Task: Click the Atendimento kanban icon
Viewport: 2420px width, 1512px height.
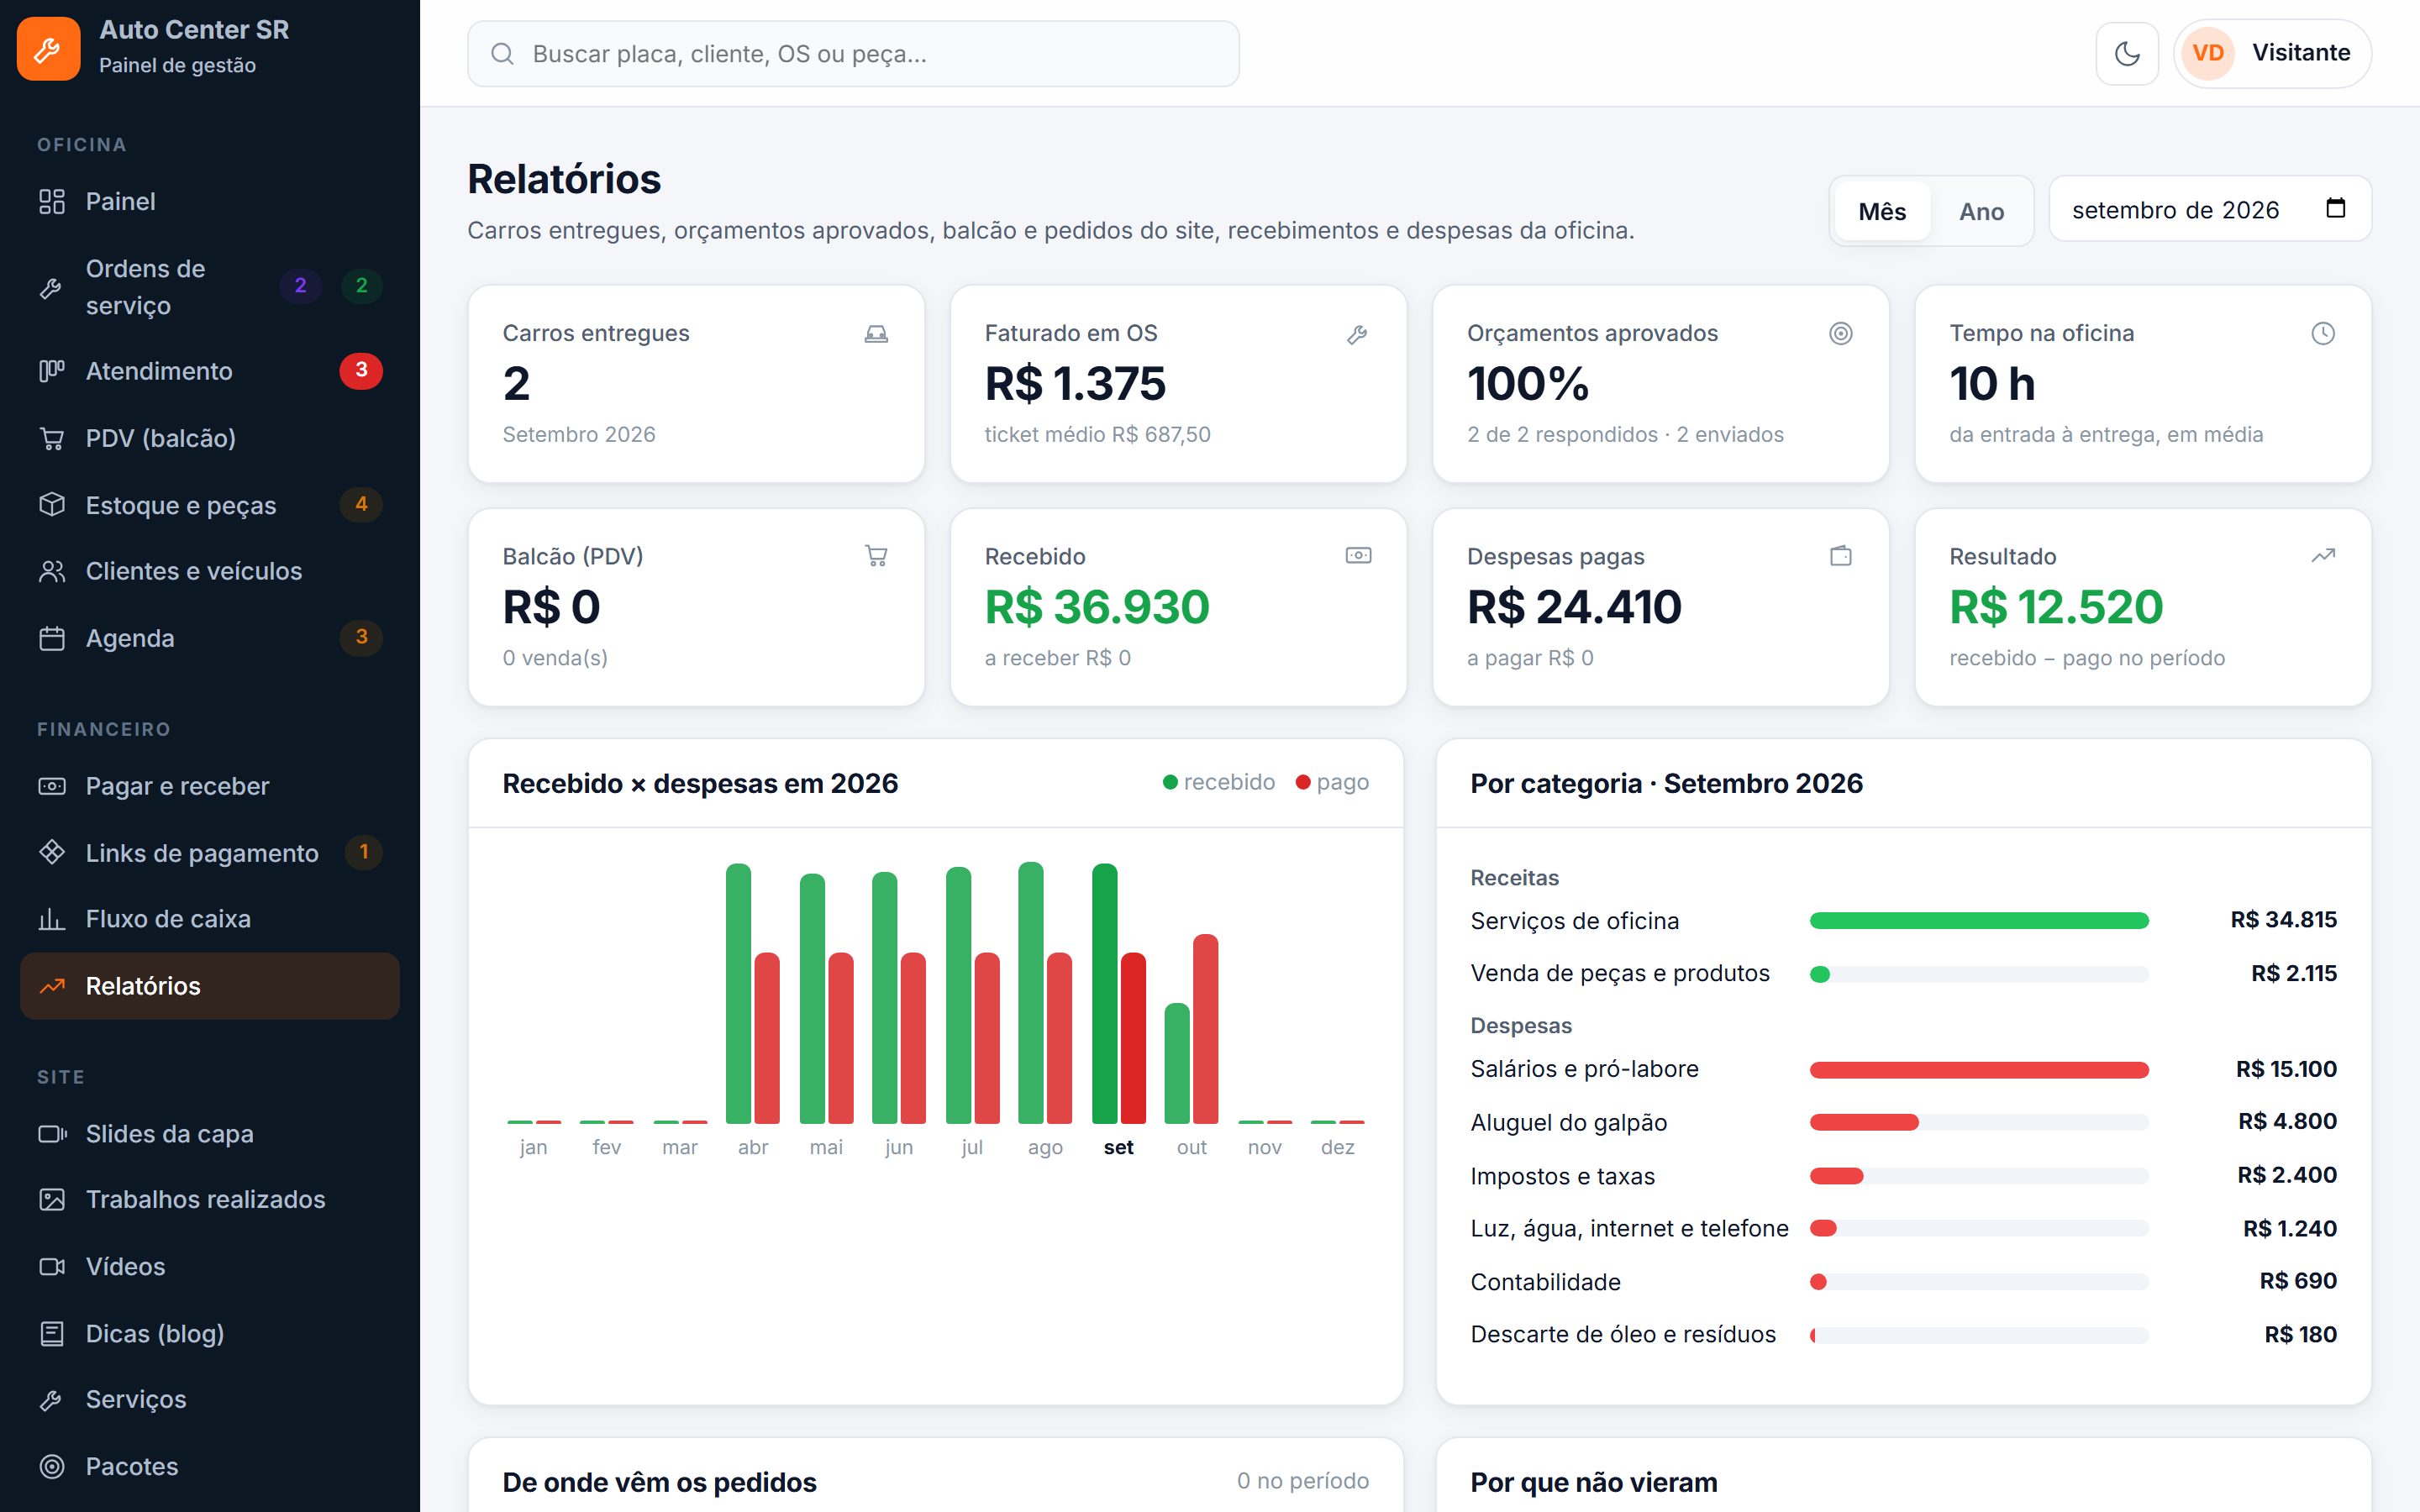Action: point(51,371)
